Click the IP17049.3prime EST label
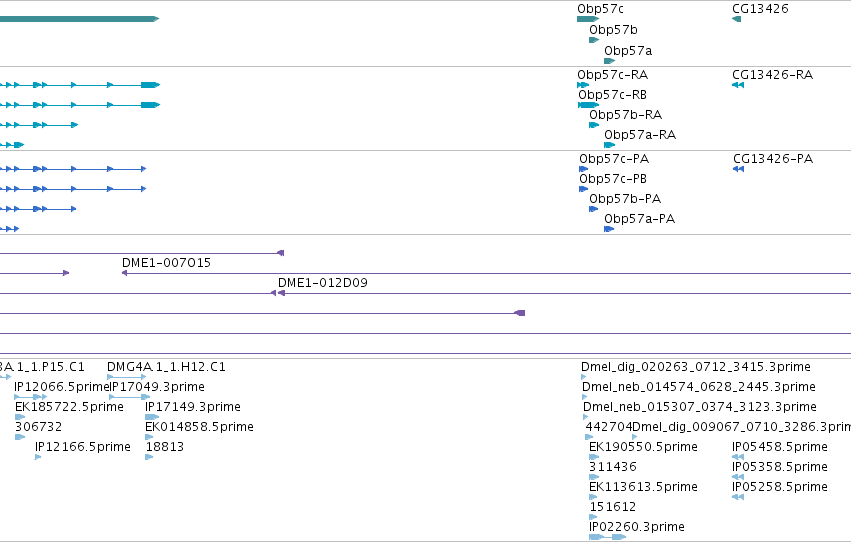Image resolution: width=851 pixels, height=542 pixels. [x=157, y=387]
